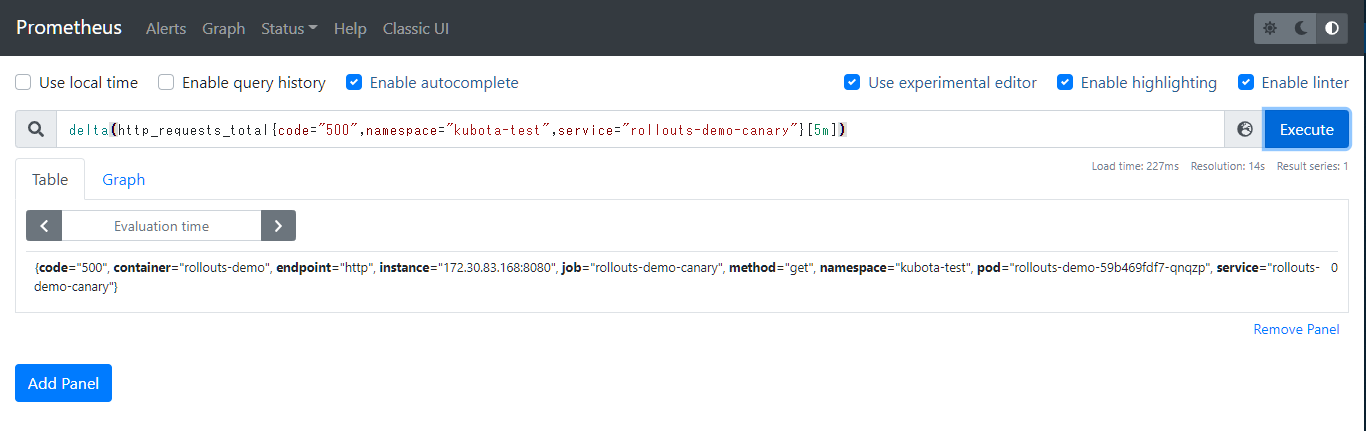Open the Alerts page
Viewport: 1366px width, 431px height.
pyautogui.click(x=166, y=28)
